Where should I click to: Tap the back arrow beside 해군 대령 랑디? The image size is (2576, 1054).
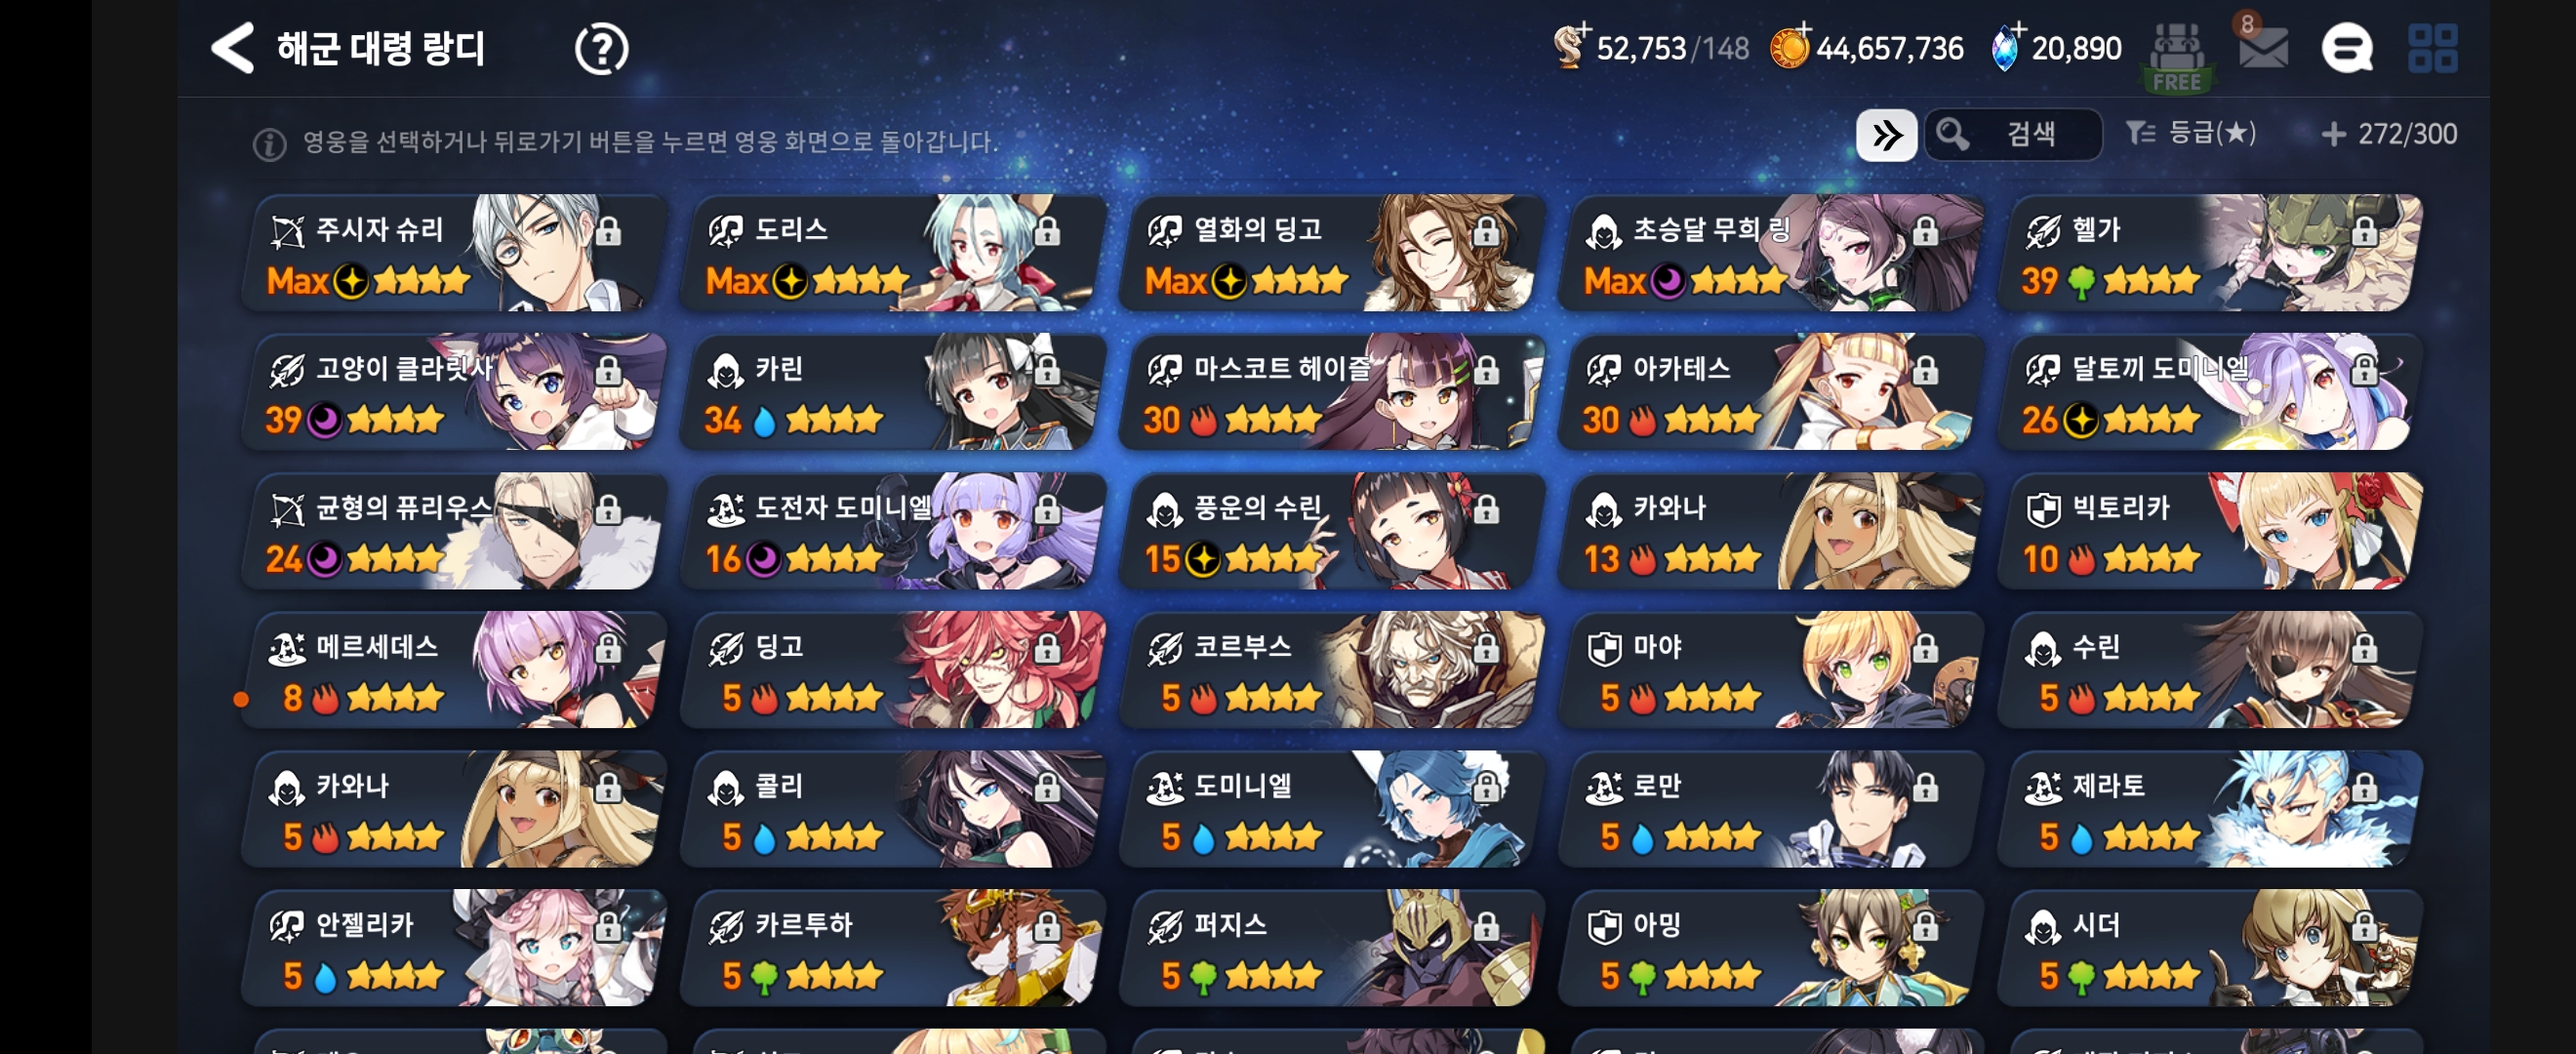coord(233,48)
